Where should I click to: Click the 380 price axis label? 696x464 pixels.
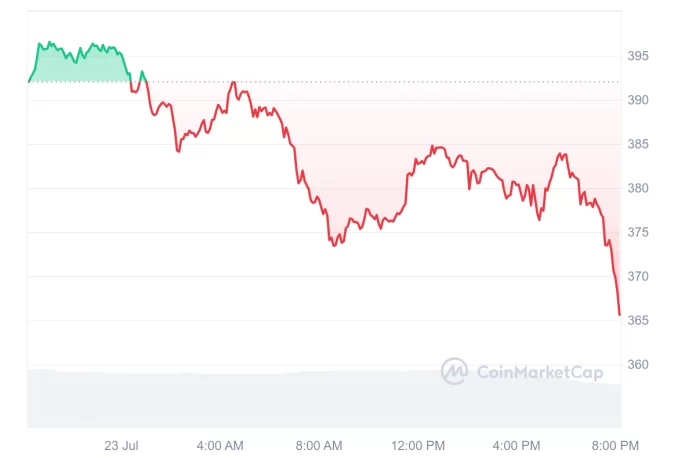point(638,188)
